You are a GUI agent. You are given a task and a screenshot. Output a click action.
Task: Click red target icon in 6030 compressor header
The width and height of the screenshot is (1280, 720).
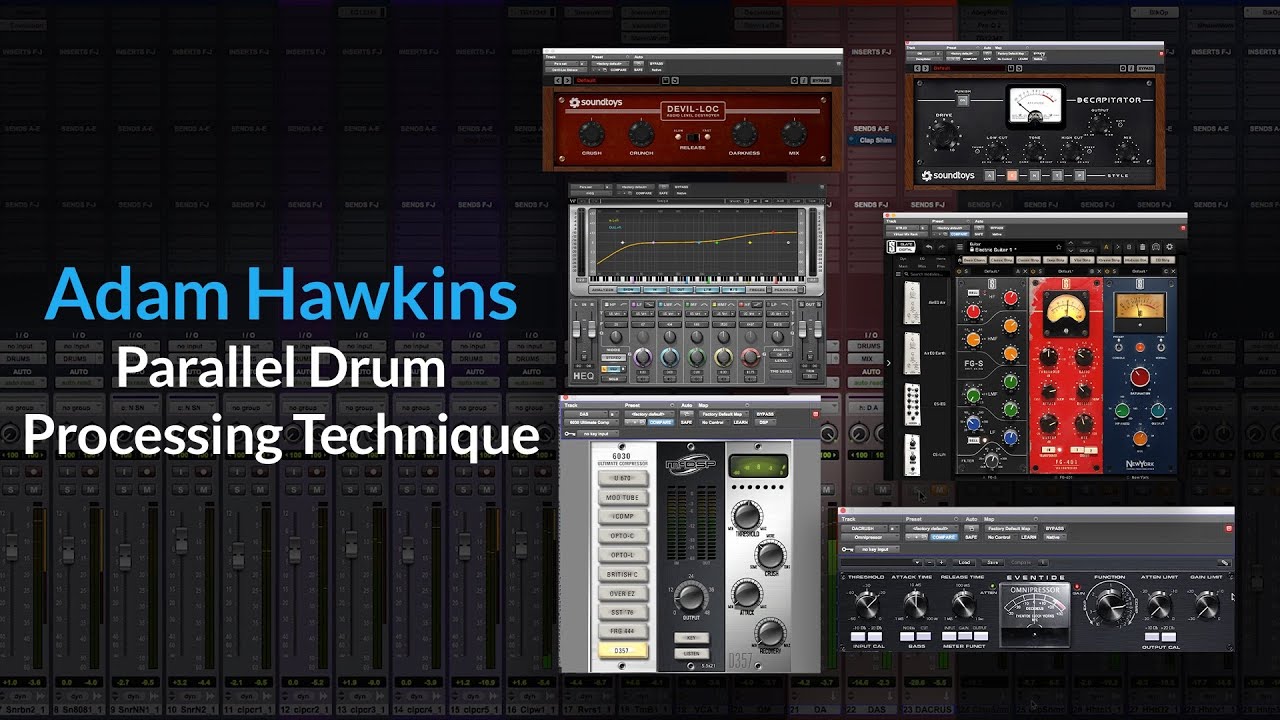(x=816, y=414)
